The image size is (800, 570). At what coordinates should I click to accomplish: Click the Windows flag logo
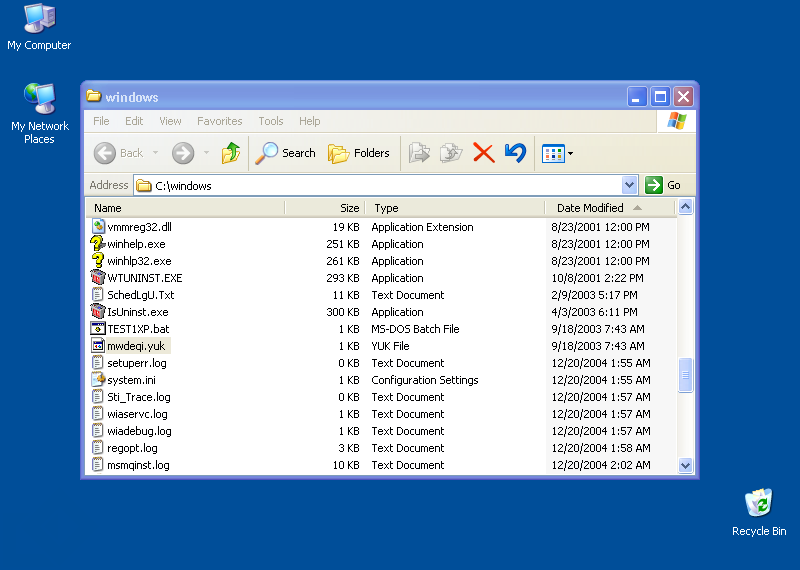tap(677, 121)
